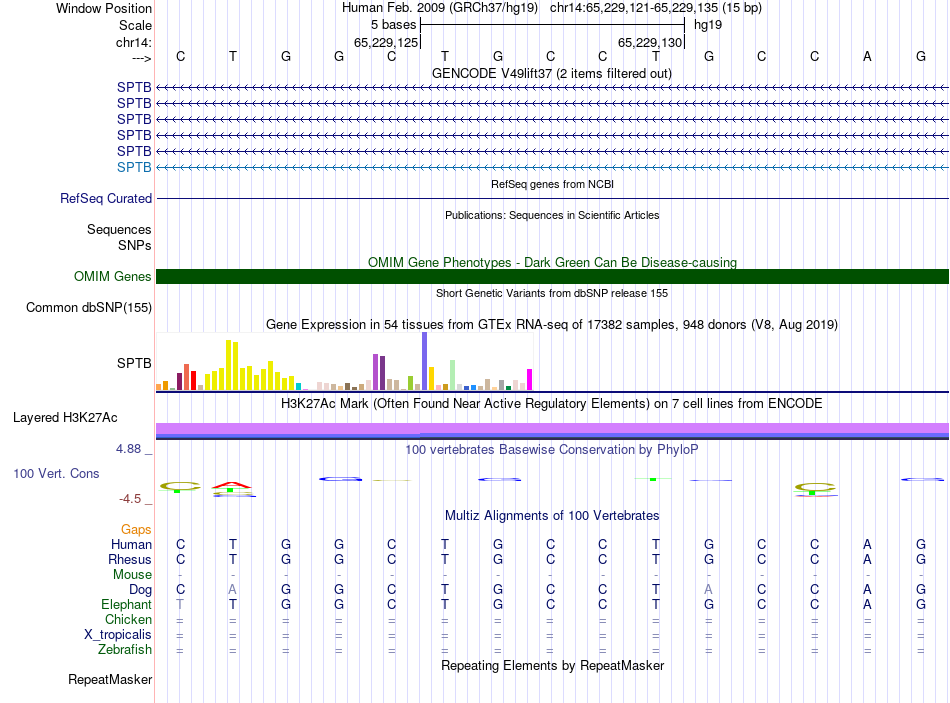Click the Rhesus species label

(130, 559)
